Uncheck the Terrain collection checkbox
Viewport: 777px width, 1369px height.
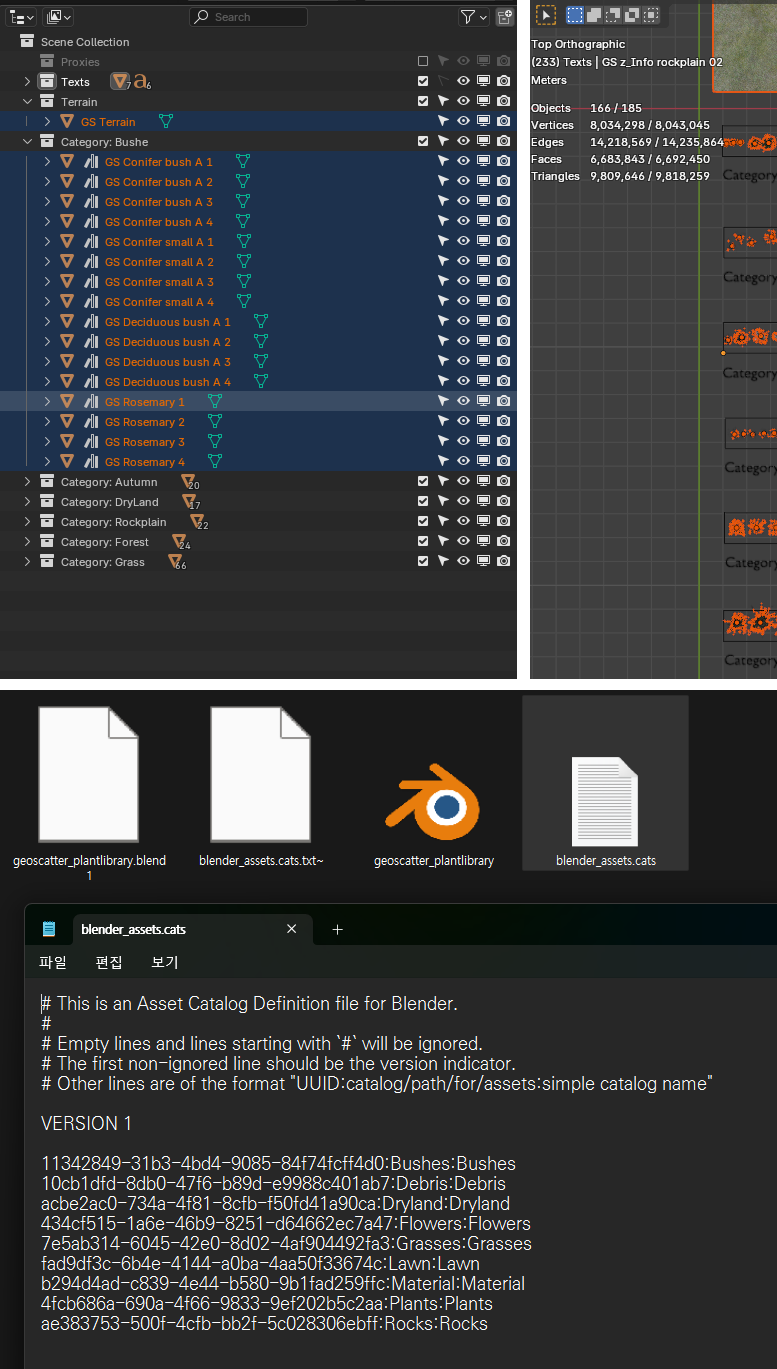[423, 102]
